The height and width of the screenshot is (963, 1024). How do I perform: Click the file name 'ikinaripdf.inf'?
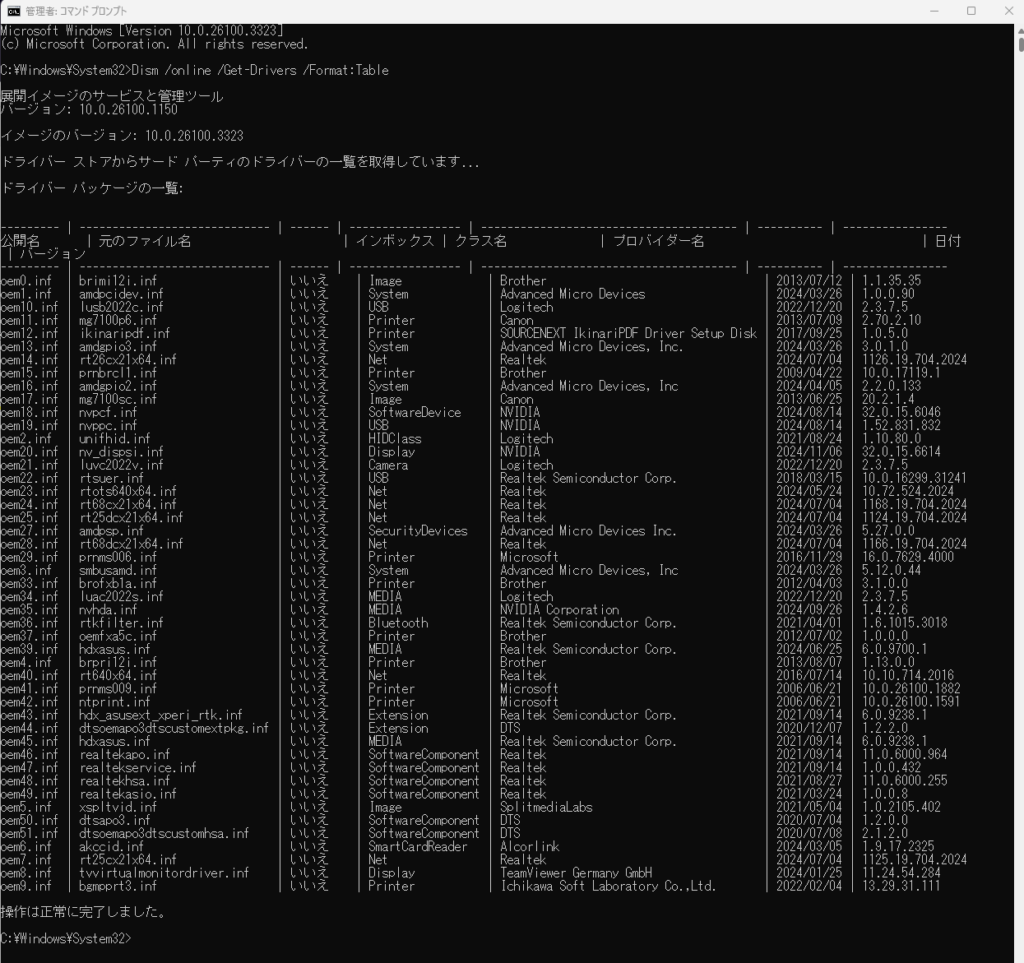click(125, 334)
